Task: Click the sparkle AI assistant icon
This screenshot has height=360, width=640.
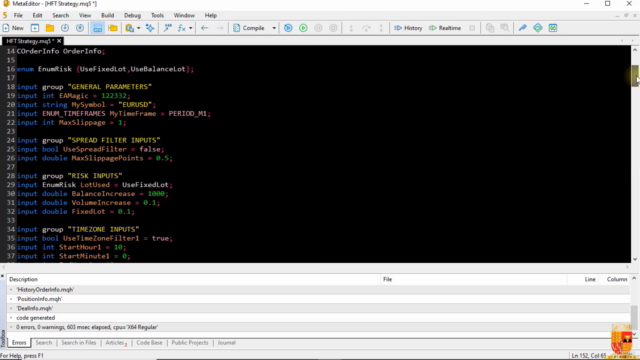Action: pos(150,28)
